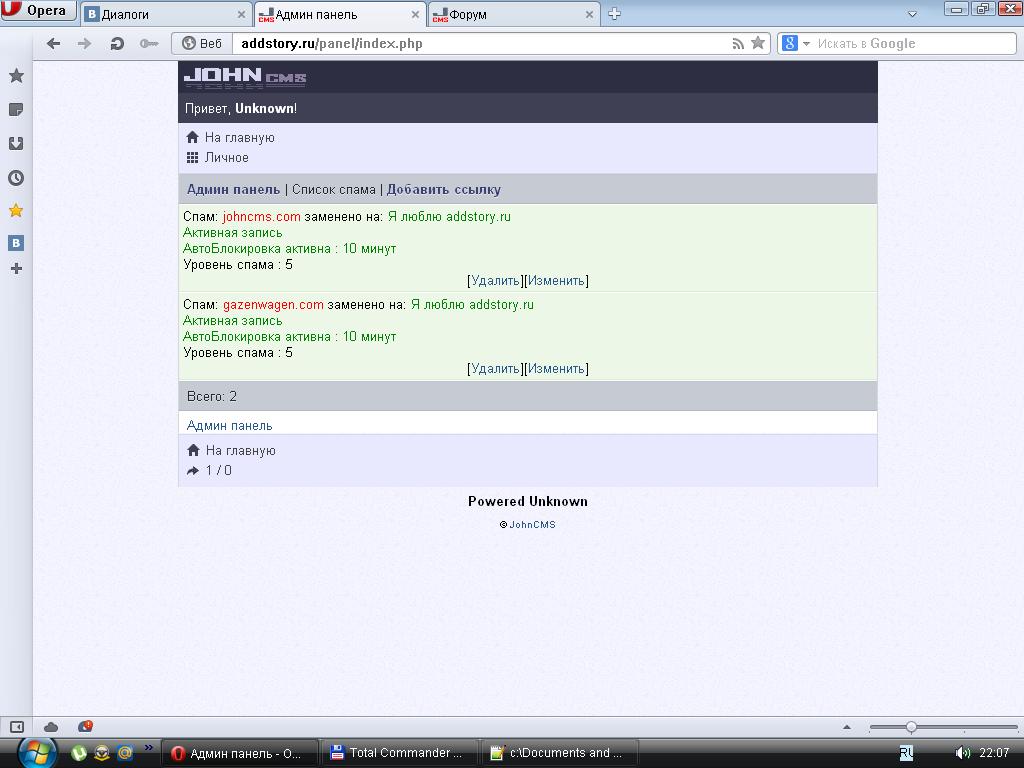Viewport: 1024px width, 768px height.
Task: Click Изменить for gazenwagen.com entry
Action: [x=556, y=369]
